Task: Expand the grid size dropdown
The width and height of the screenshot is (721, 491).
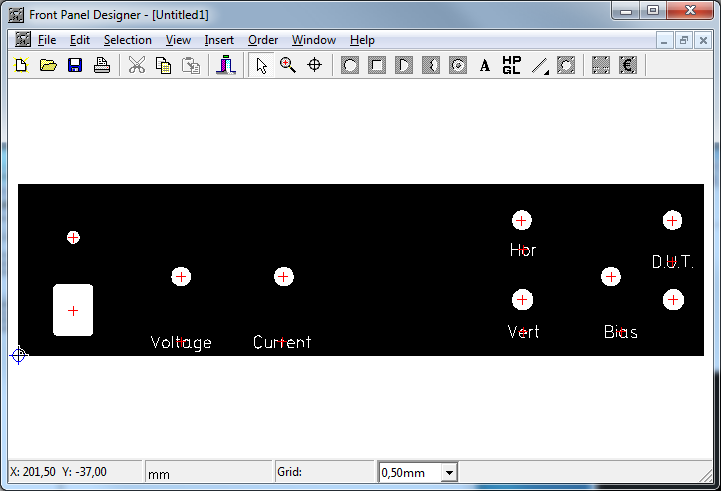Action: [449, 473]
